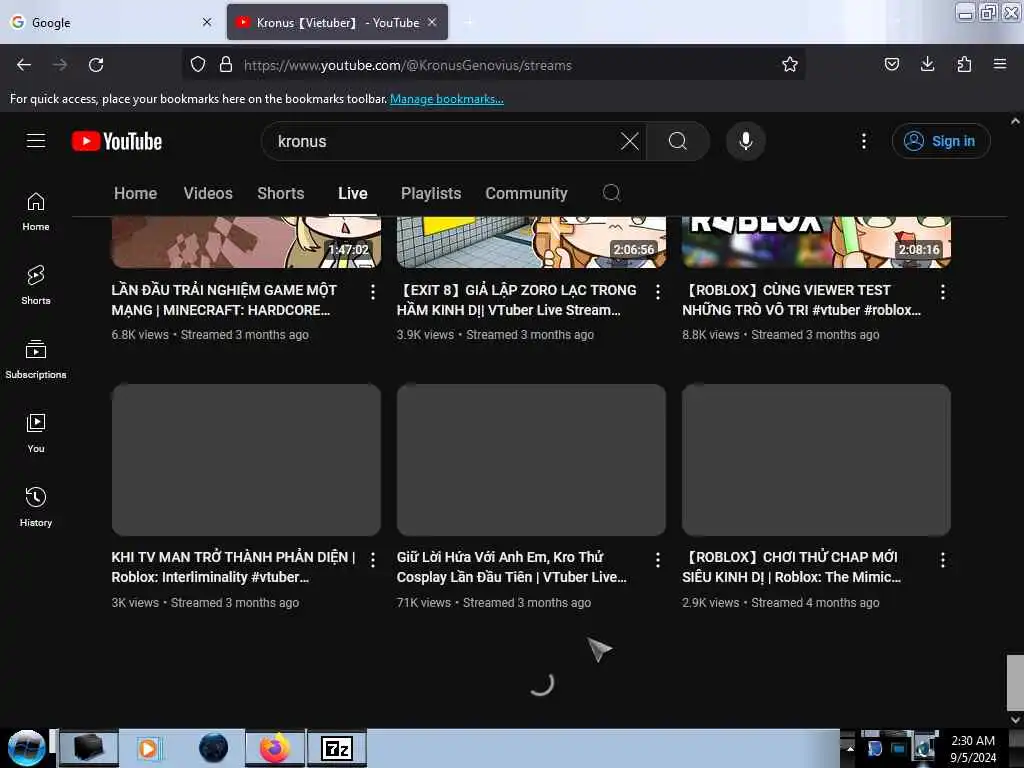Go back in browser history

(24, 65)
